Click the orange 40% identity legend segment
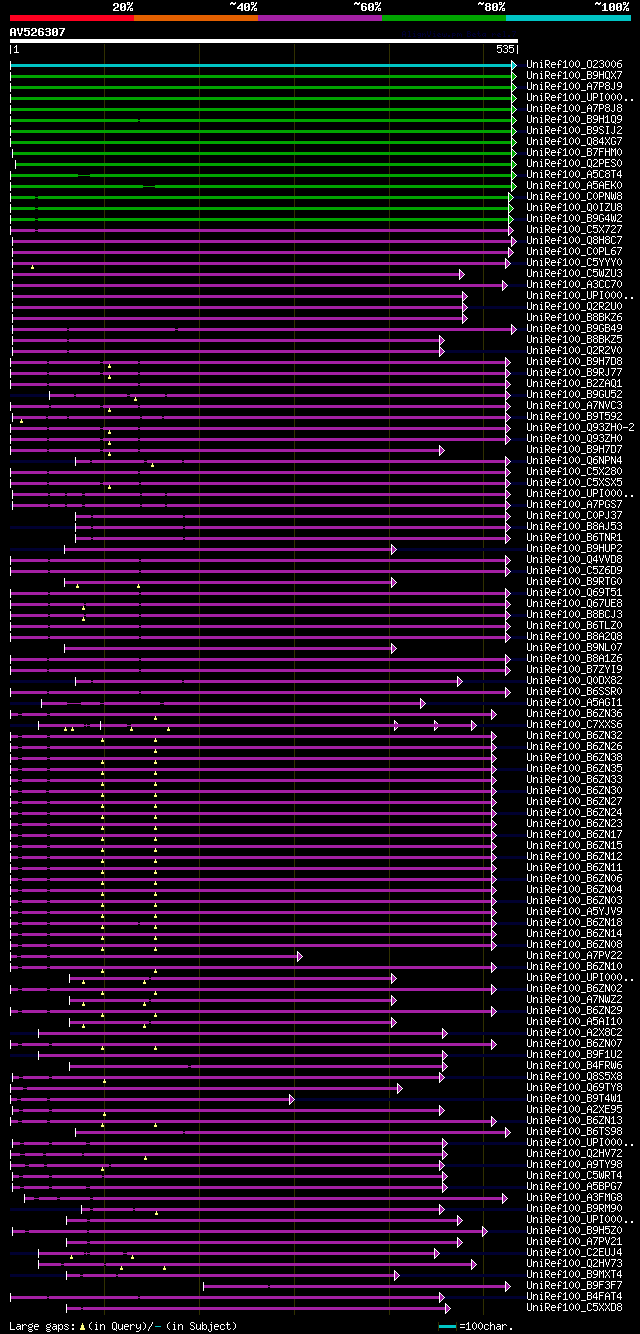The image size is (640, 1334). click(195, 17)
